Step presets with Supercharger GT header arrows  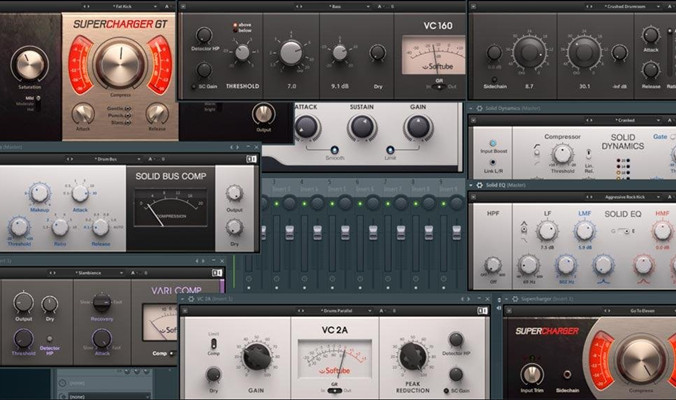tap(86, 6)
